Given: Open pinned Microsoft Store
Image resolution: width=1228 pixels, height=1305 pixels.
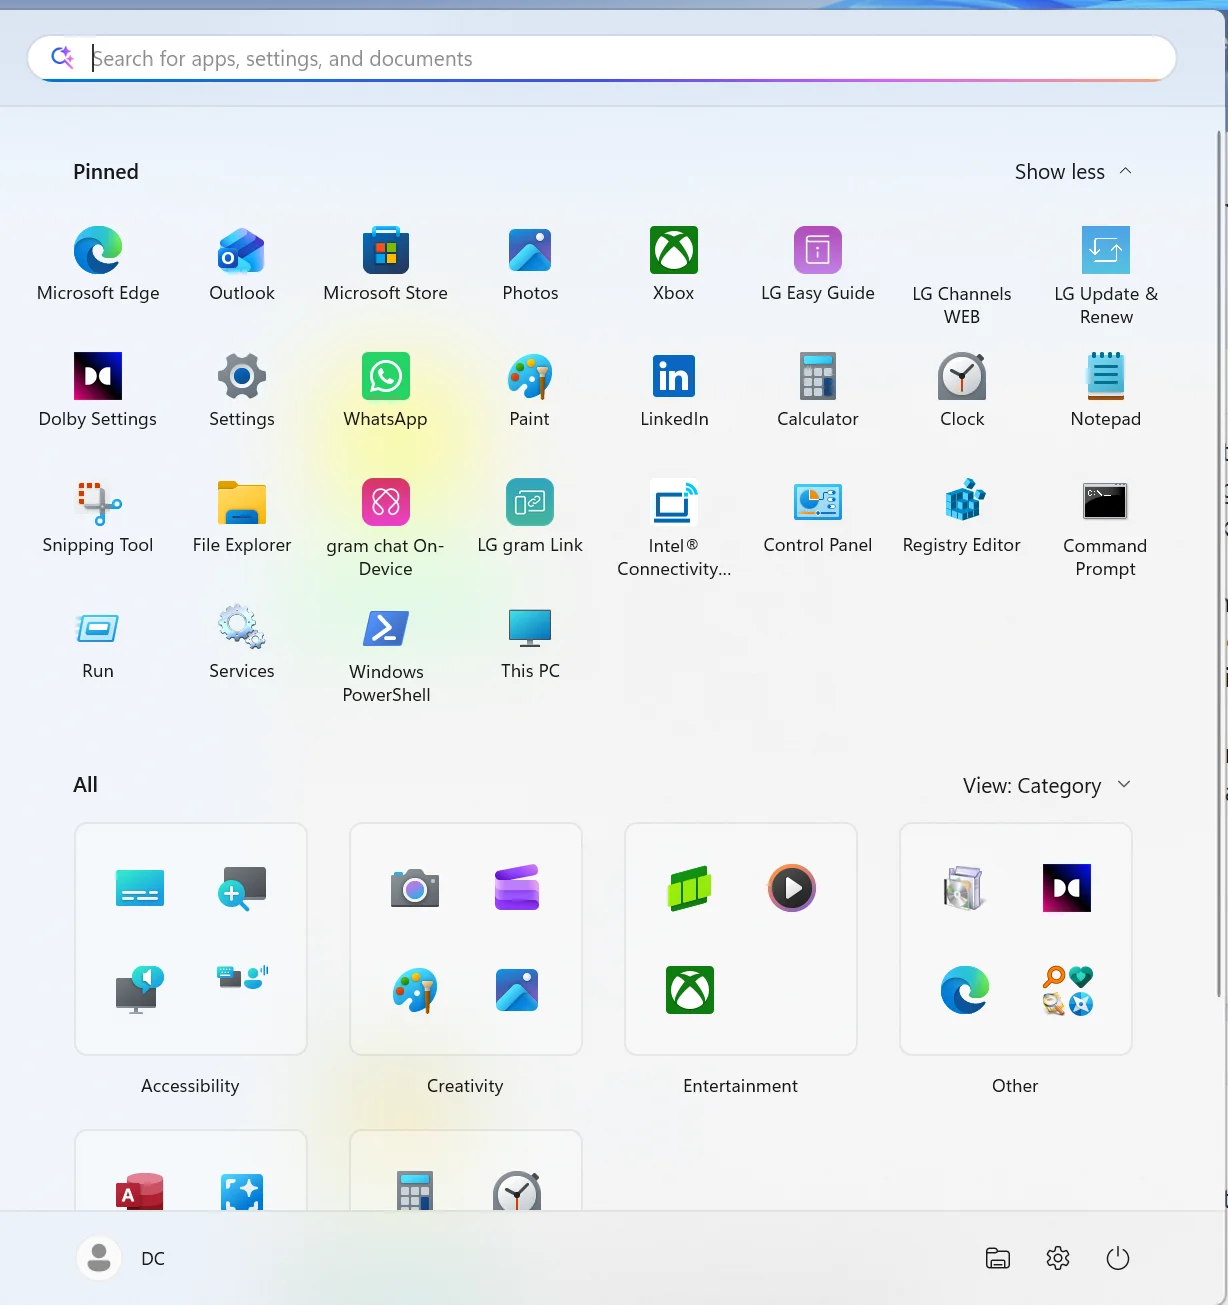Looking at the screenshot, I should point(386,266).
